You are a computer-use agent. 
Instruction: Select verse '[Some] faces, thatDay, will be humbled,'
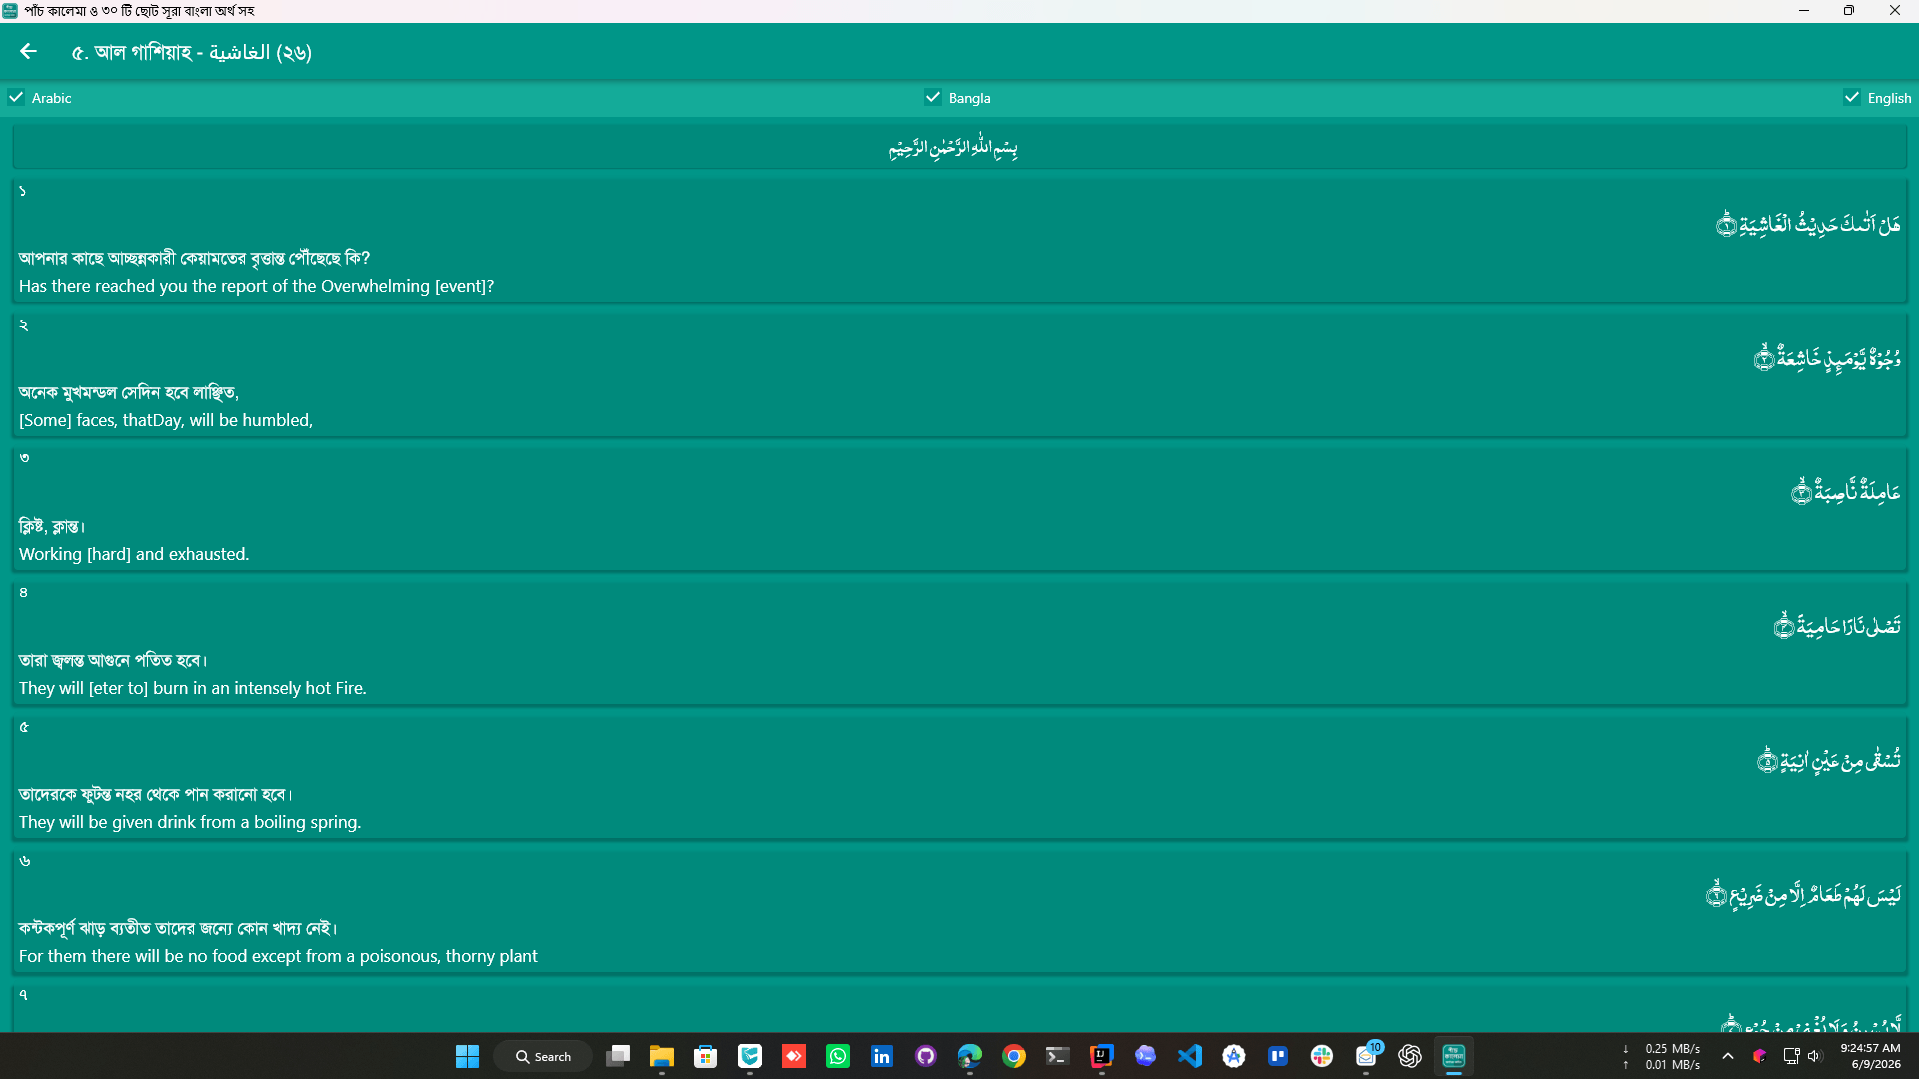point(959,375)
